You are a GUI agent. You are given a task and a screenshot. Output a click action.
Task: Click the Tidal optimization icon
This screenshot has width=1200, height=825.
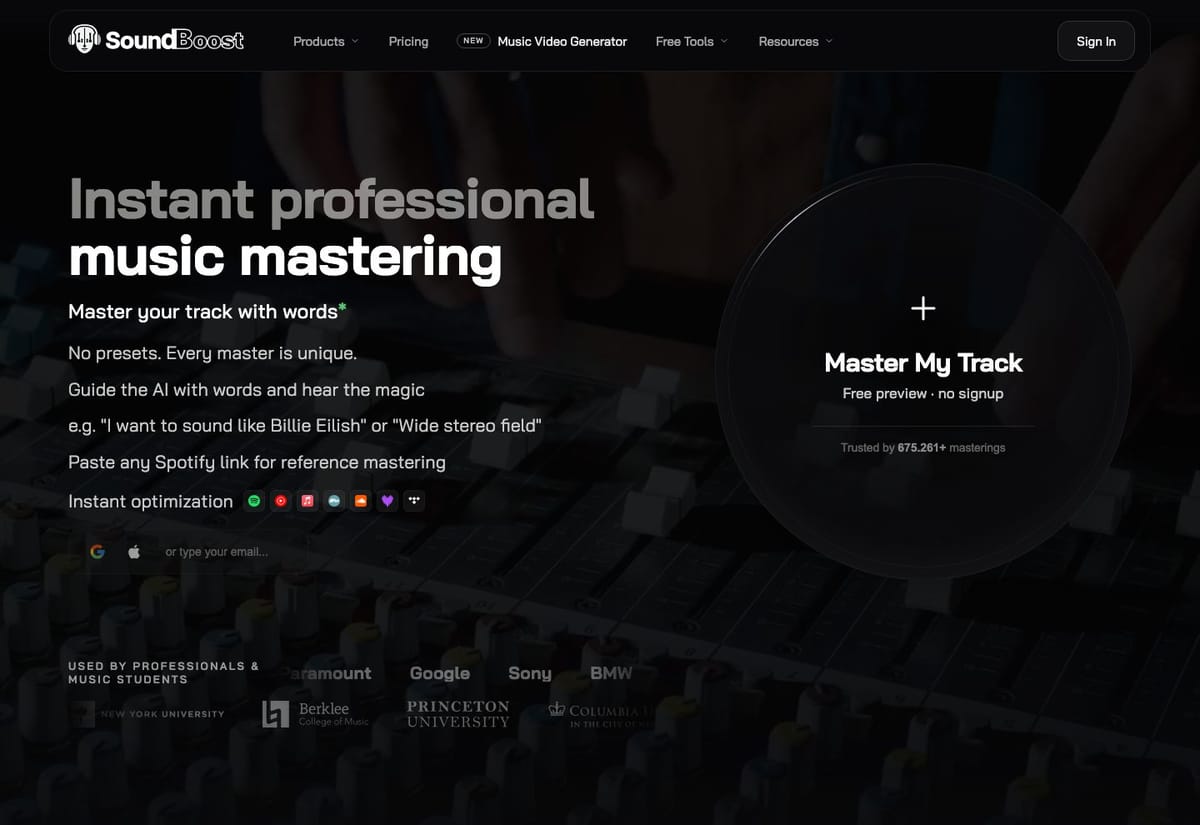point(414,501)
